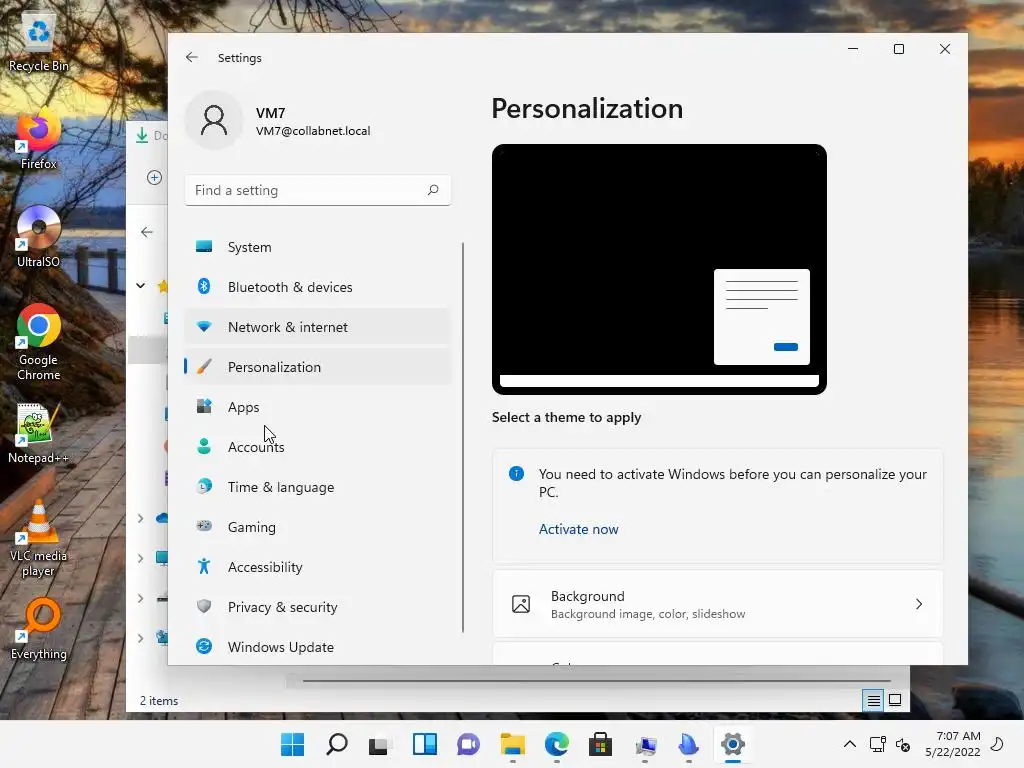Click VM7@collabnet.local account text
This screenshot has width=1024, height=768.
313,131
